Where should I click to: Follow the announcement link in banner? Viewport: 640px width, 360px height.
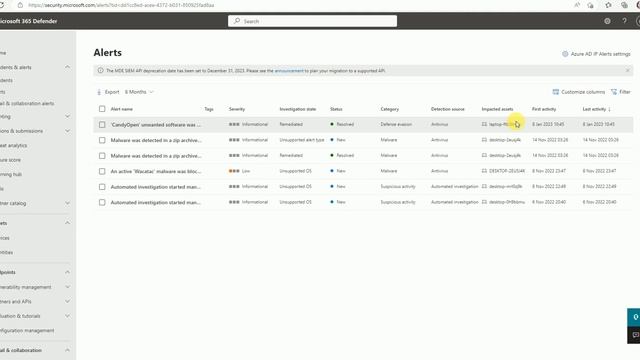pyautogui.click(x=289, y=71)
